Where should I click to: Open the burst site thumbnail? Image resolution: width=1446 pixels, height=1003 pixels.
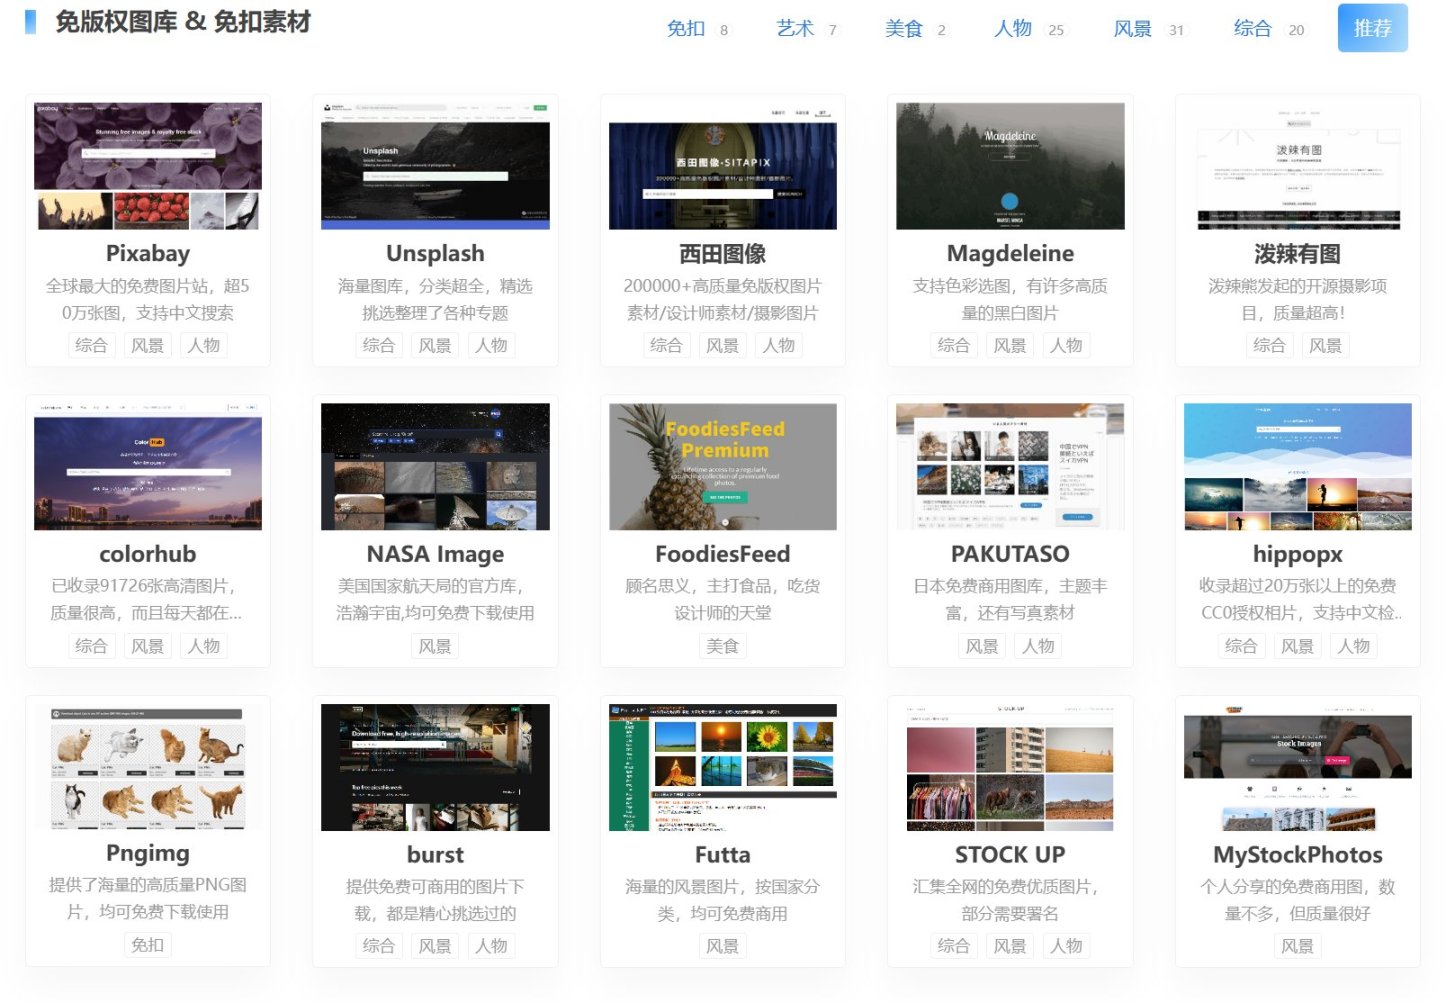pyautogui.click(x=435, y=767)
